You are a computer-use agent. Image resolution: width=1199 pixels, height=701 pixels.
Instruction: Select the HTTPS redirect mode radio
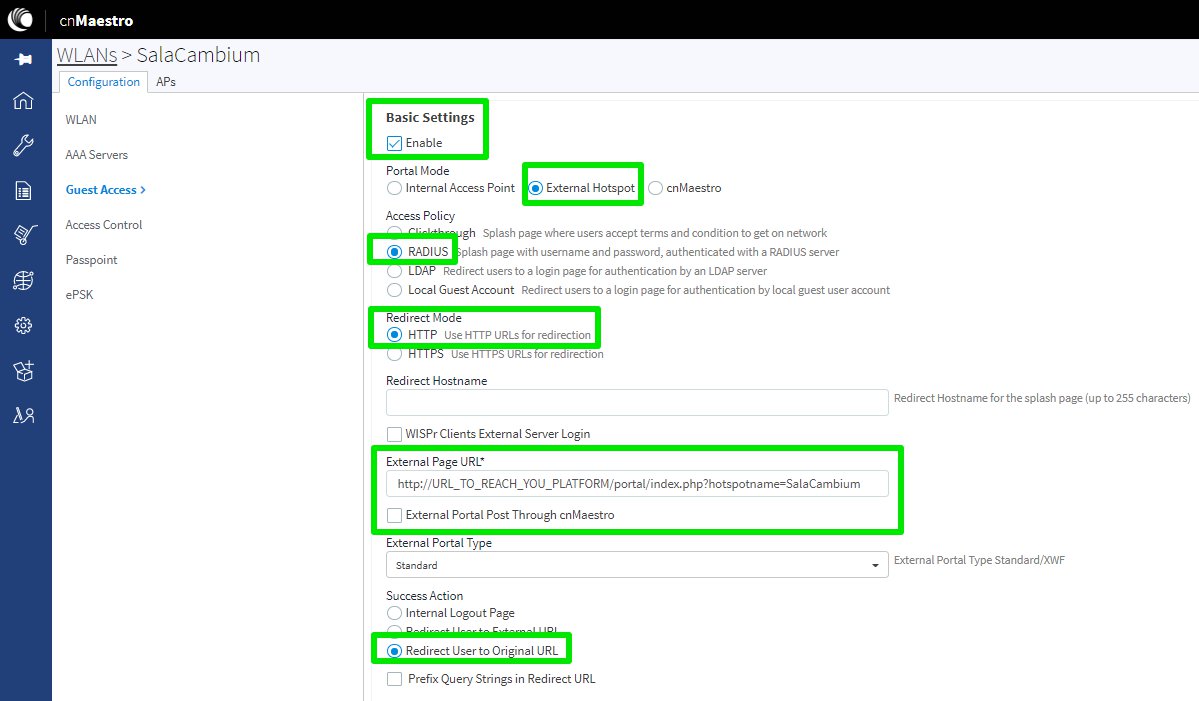(394, 354)
